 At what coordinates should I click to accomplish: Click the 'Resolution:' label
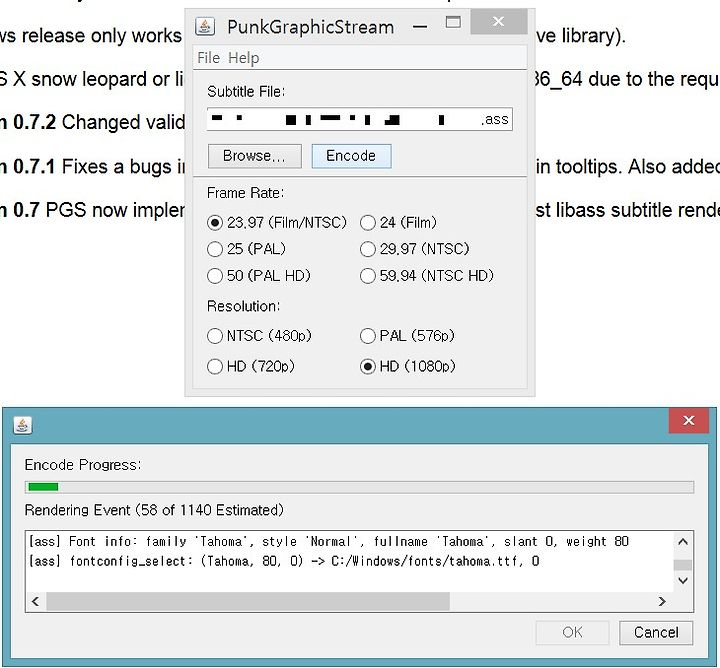pyautogui.click(x=243, y=306)
